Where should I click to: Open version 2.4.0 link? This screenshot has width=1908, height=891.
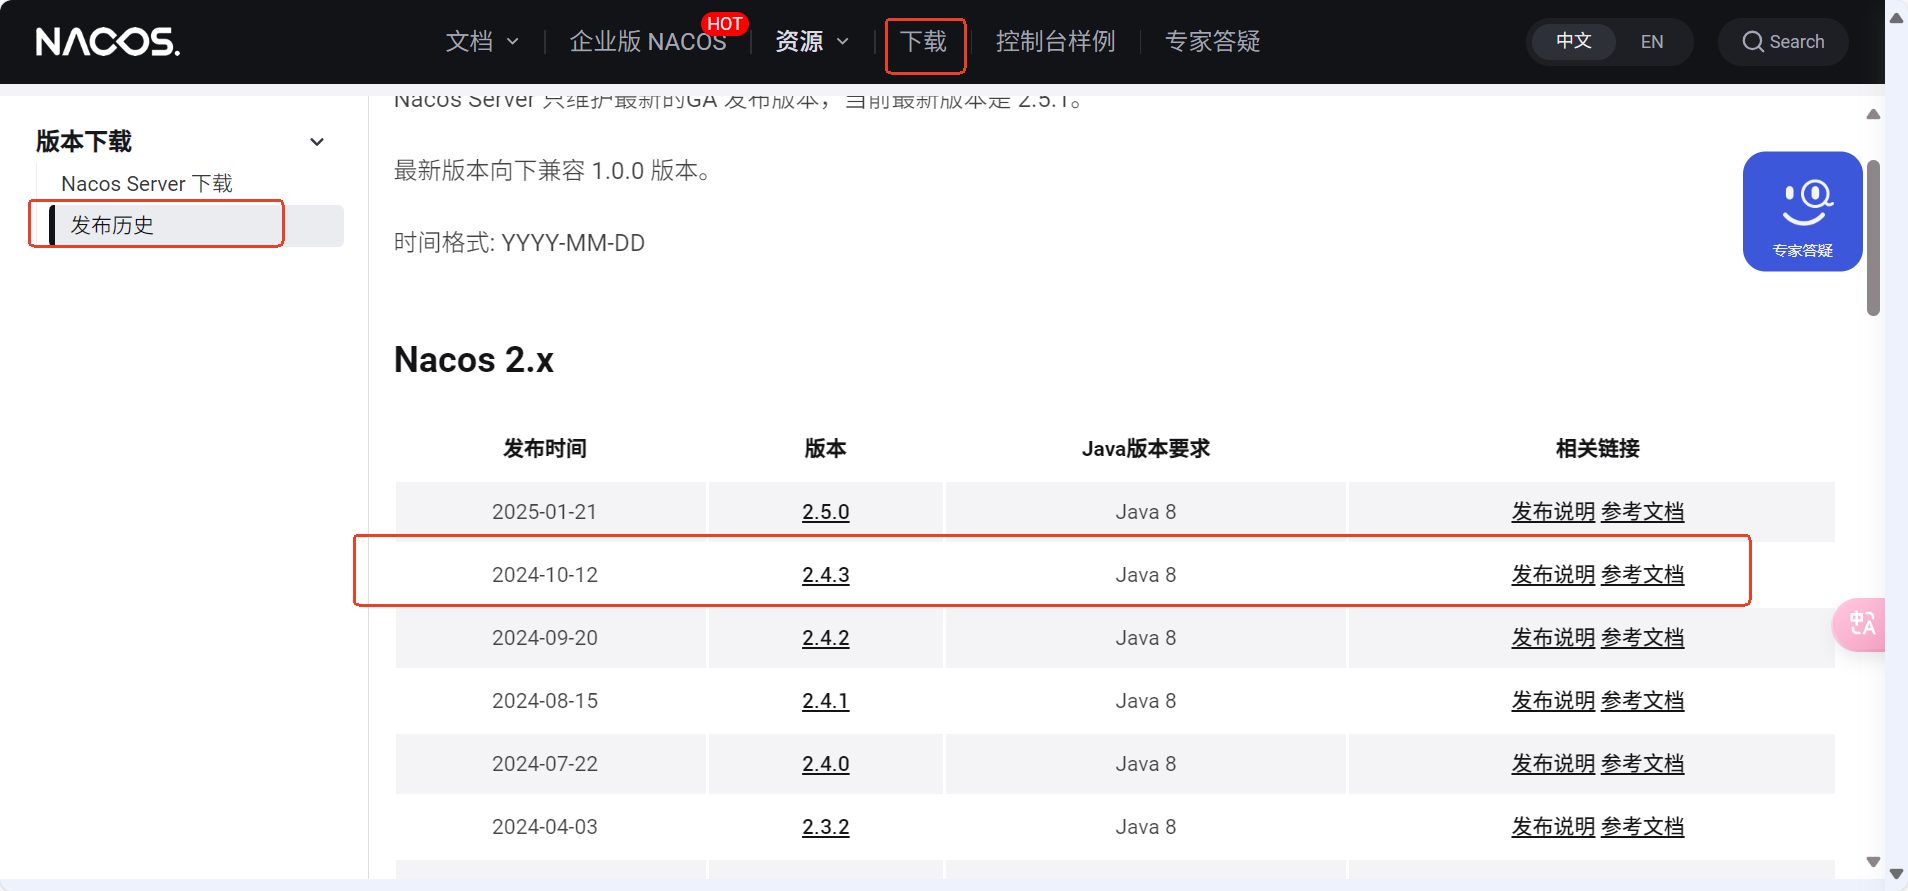tap(825, 764)
